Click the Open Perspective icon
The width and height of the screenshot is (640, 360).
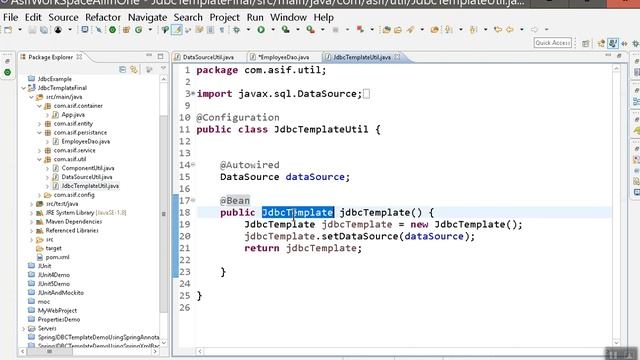[x=586, y=43]
